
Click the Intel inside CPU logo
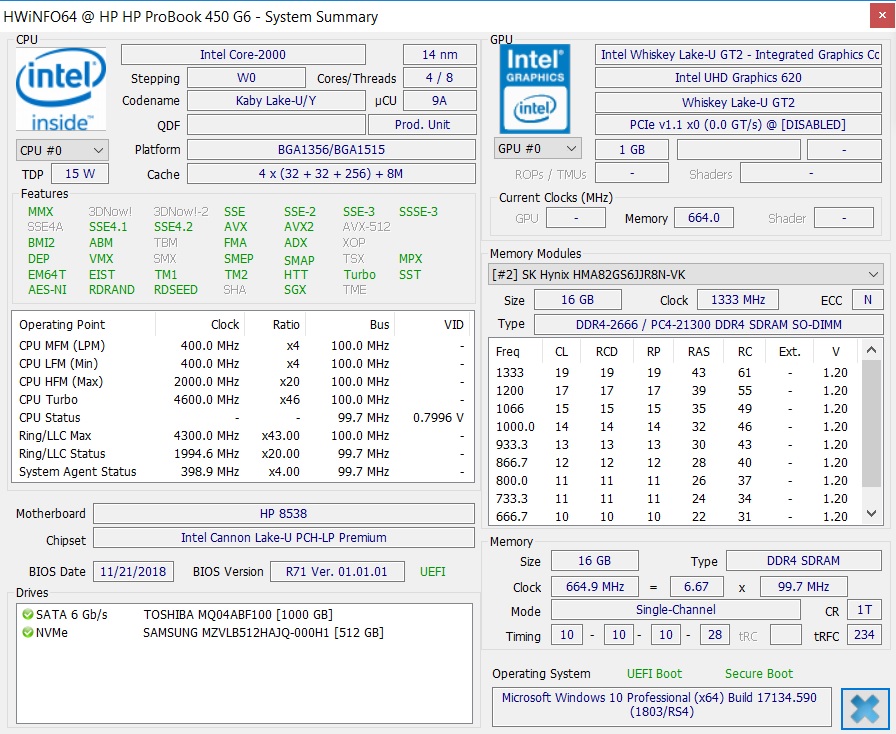(x=61, y=90)
